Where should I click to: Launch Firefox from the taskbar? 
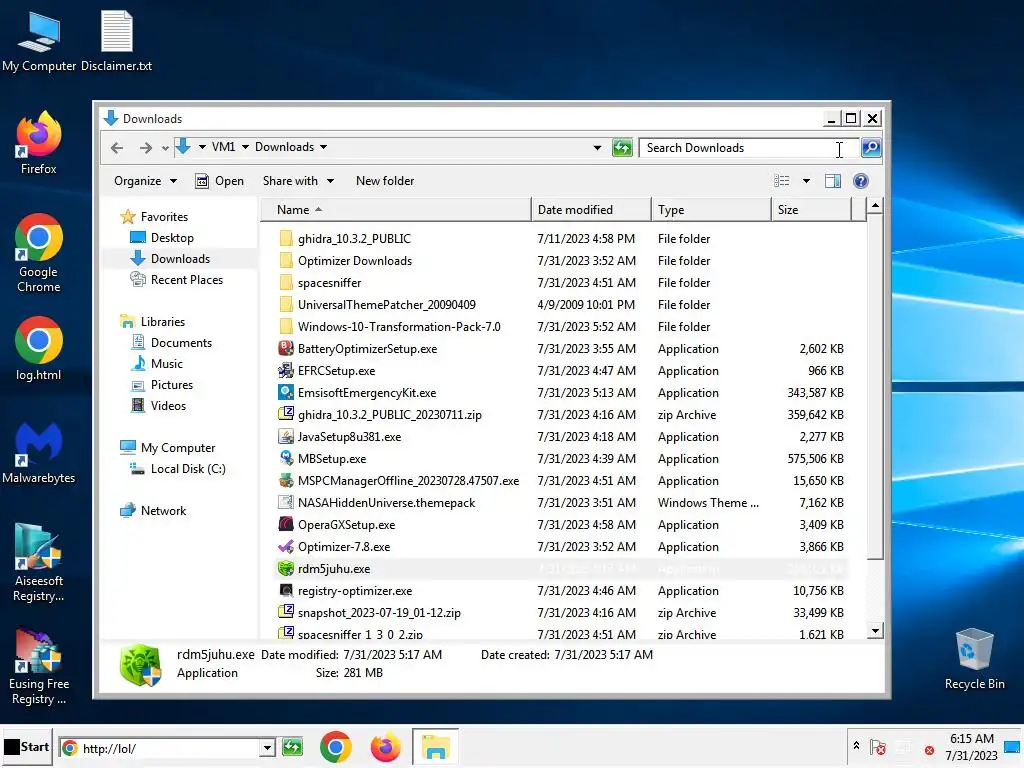coord(385,747)
